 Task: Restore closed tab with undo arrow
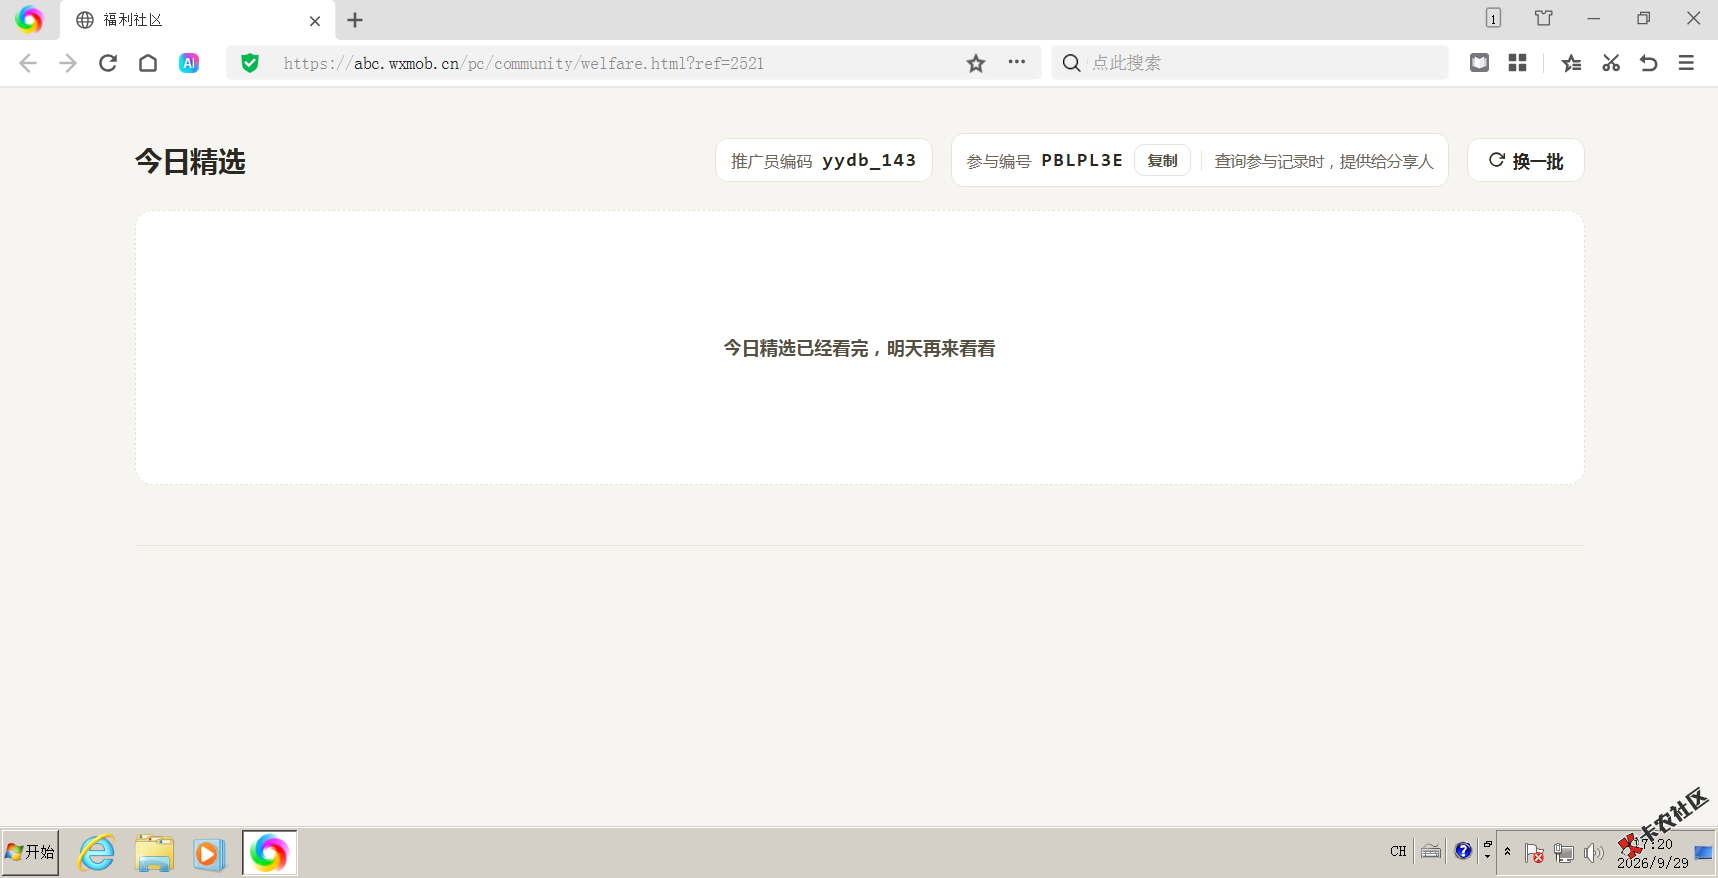1648,63
